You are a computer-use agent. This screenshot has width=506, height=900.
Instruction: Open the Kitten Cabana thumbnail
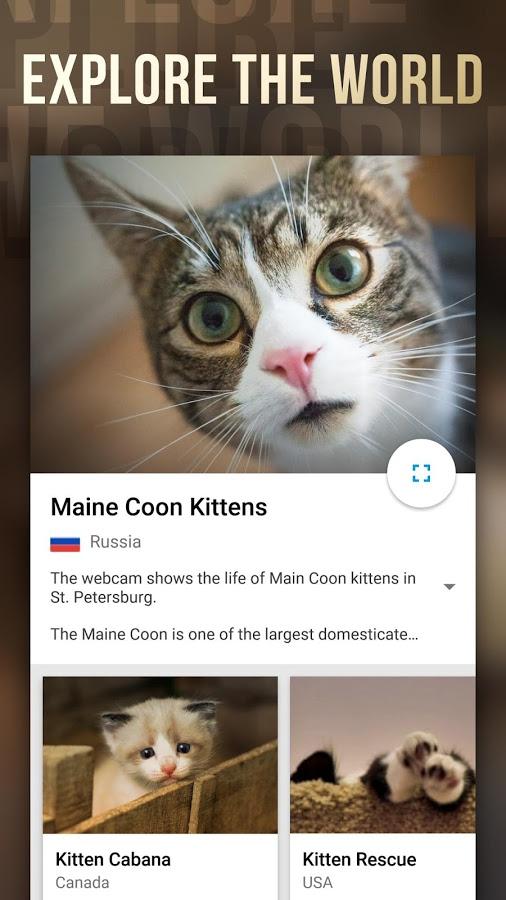pos(160,755)
